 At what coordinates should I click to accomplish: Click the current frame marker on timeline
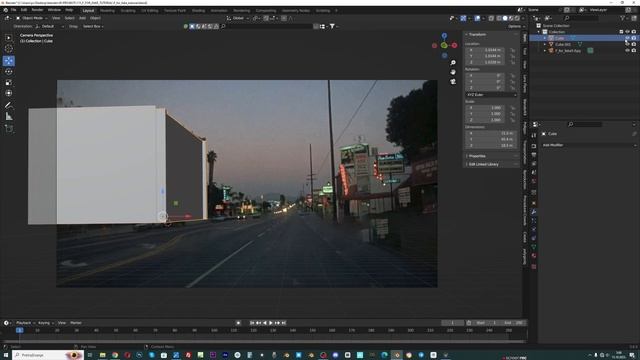[x=20, y=330]
